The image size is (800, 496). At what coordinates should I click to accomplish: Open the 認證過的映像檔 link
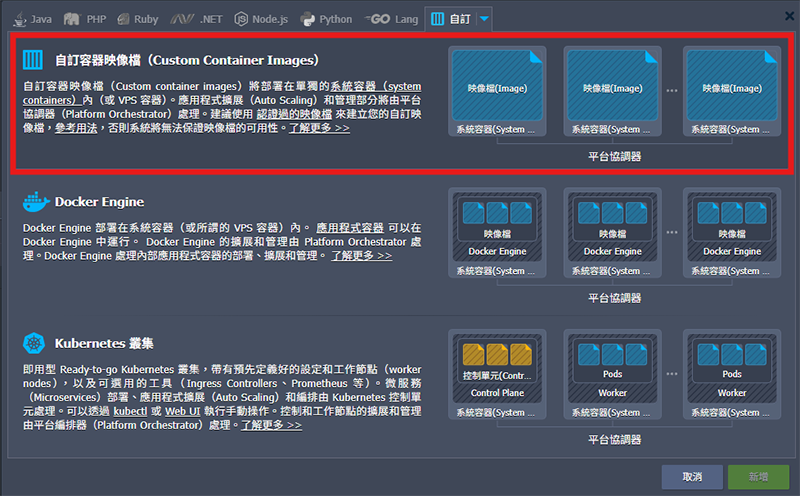pyautogui.click(x=294, y=114)
